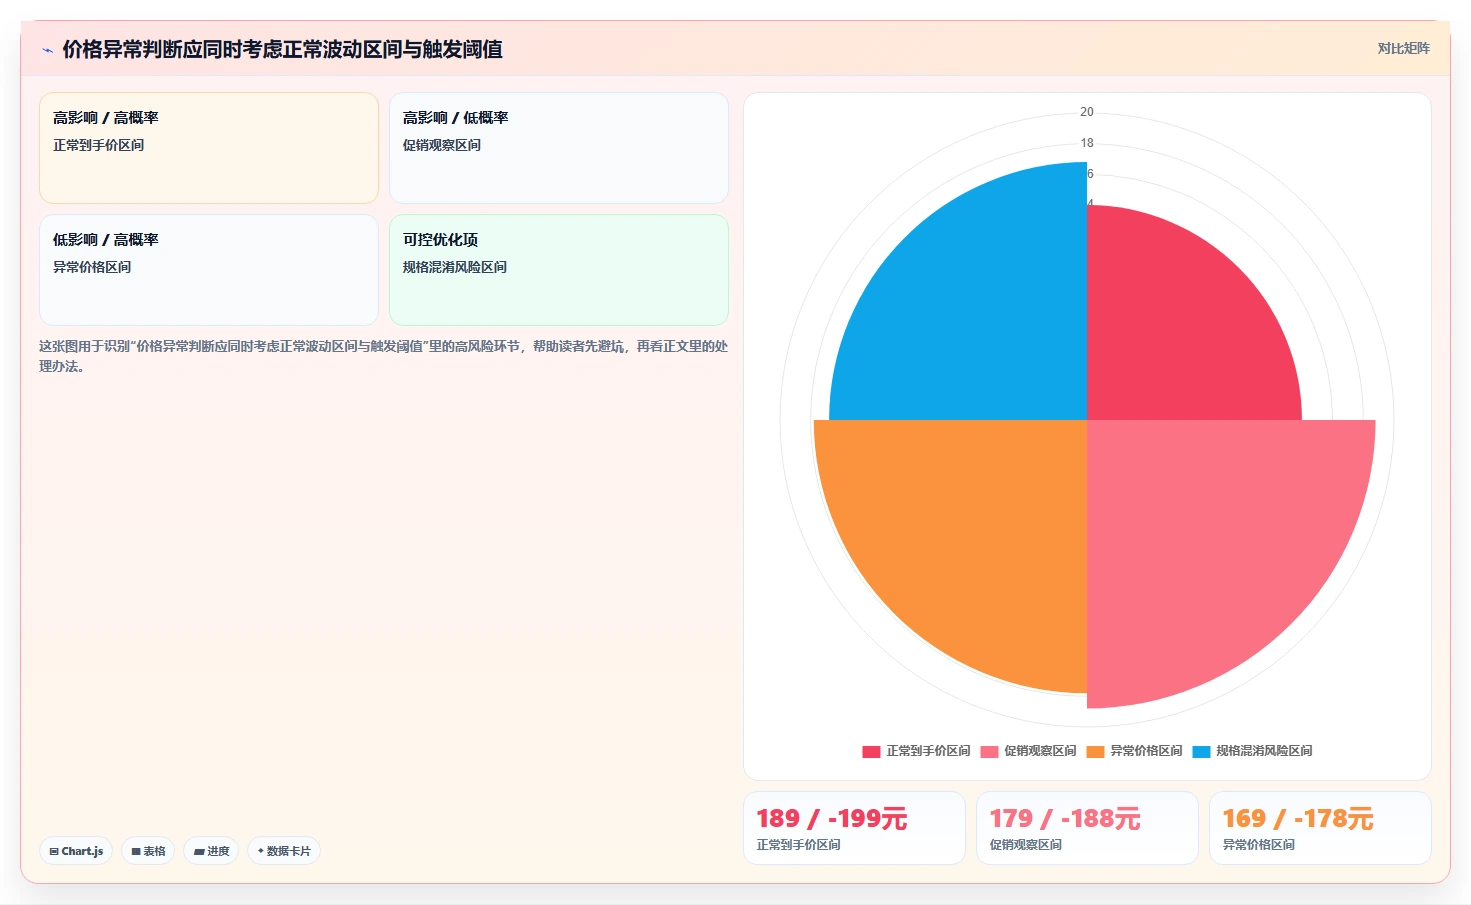The image size is (1471, 905).
Task: Click 正常到手价区间 text in first matrix card
Action: click(x=98, y=145)
